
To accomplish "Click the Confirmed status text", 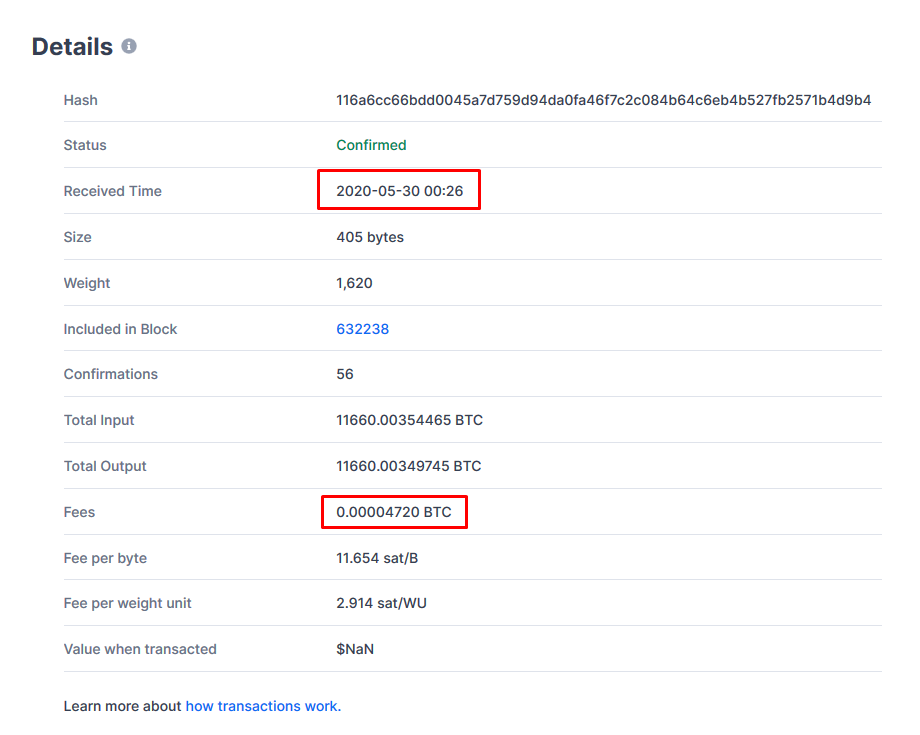I will pyautogui.click(x=371, y=144).
